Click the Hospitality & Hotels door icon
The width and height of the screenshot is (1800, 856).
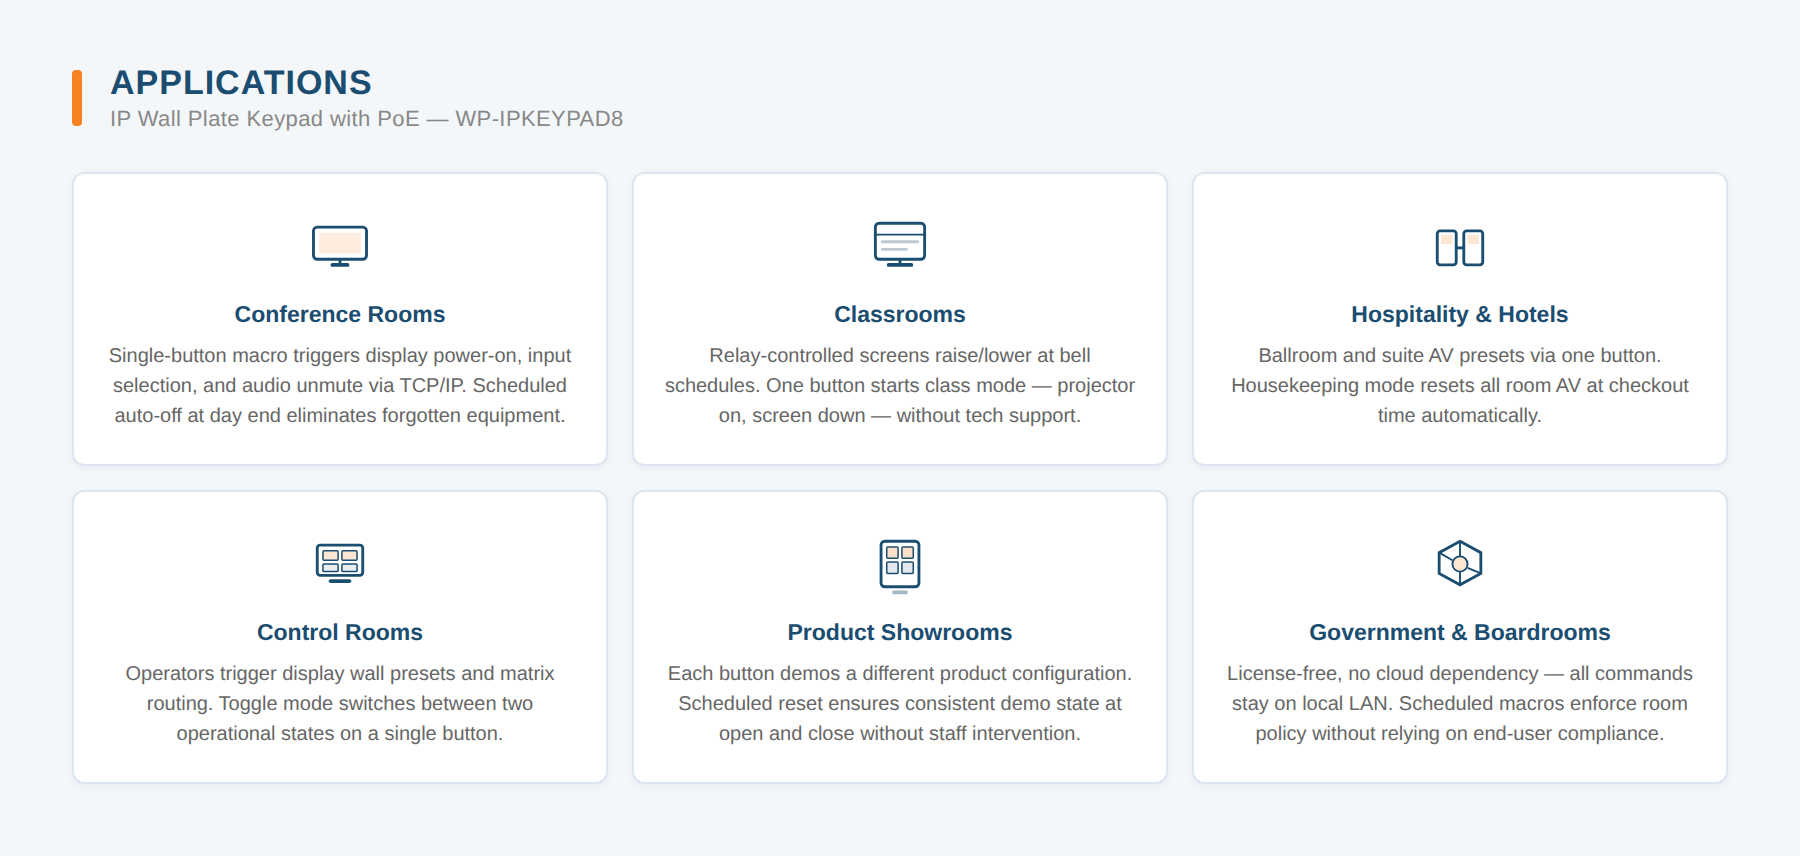[x=1460, y=247]
